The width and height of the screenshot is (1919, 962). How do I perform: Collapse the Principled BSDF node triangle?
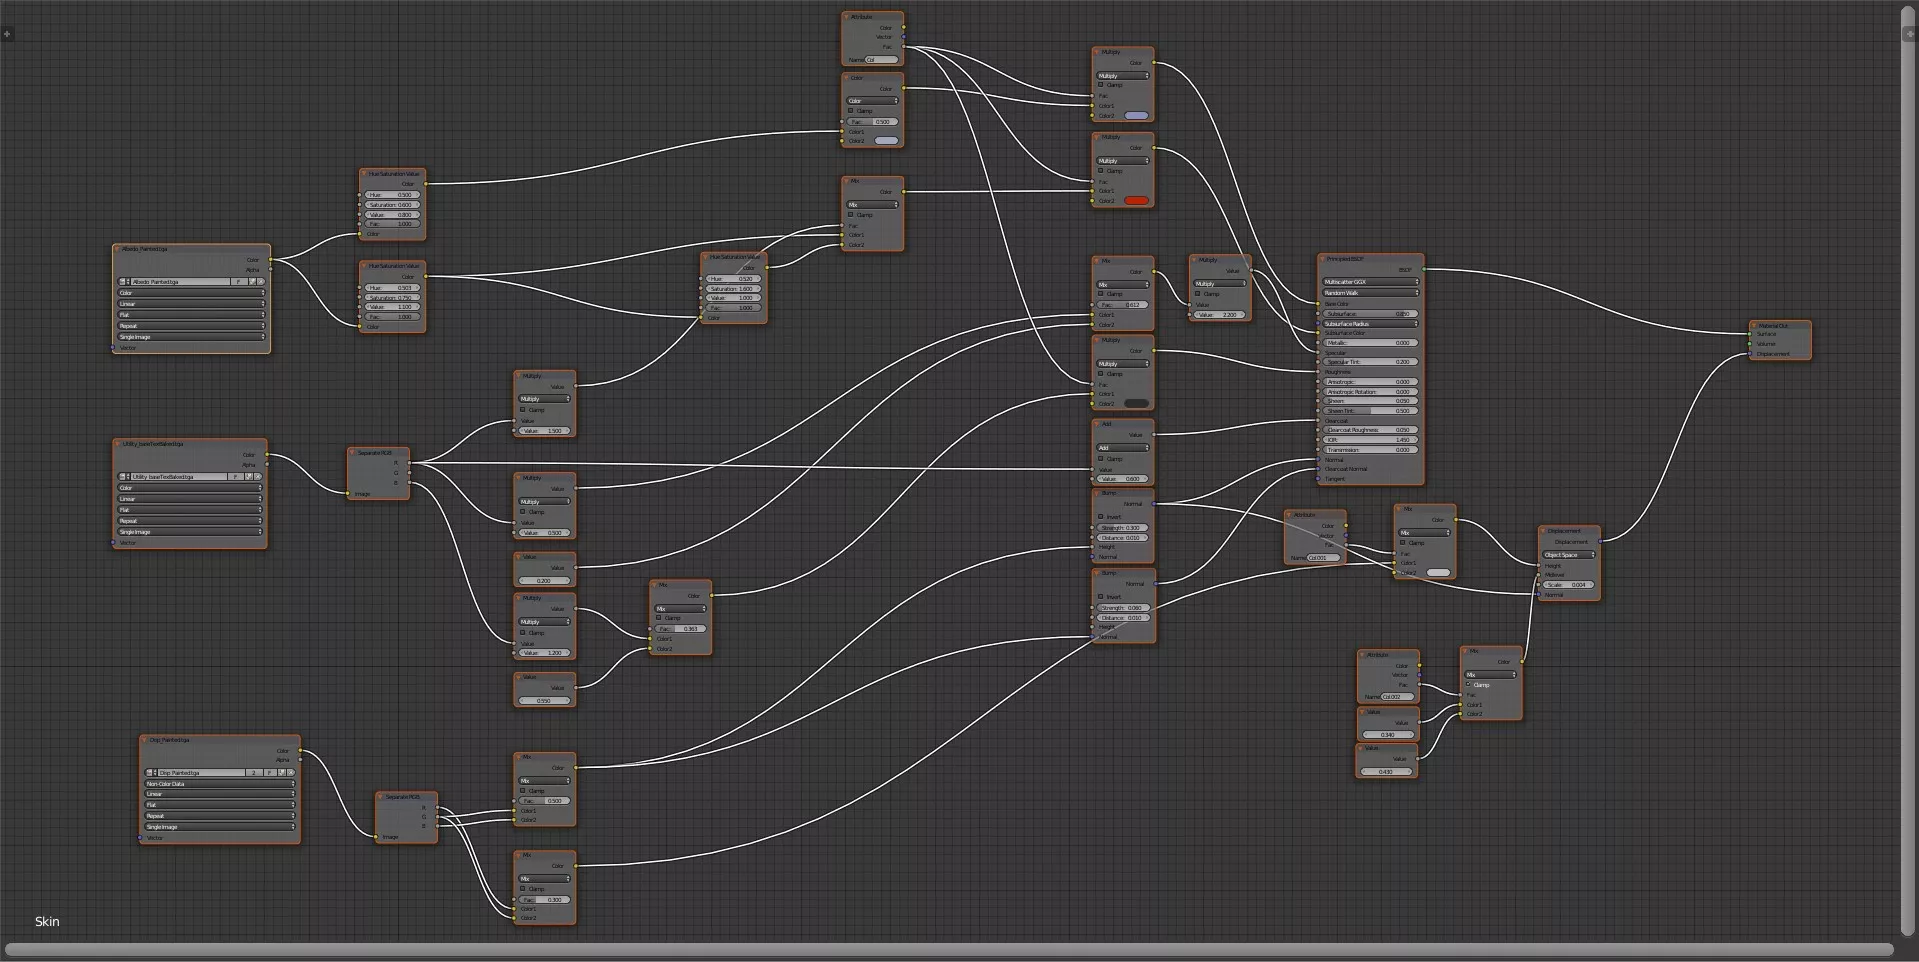[1322, 259]
